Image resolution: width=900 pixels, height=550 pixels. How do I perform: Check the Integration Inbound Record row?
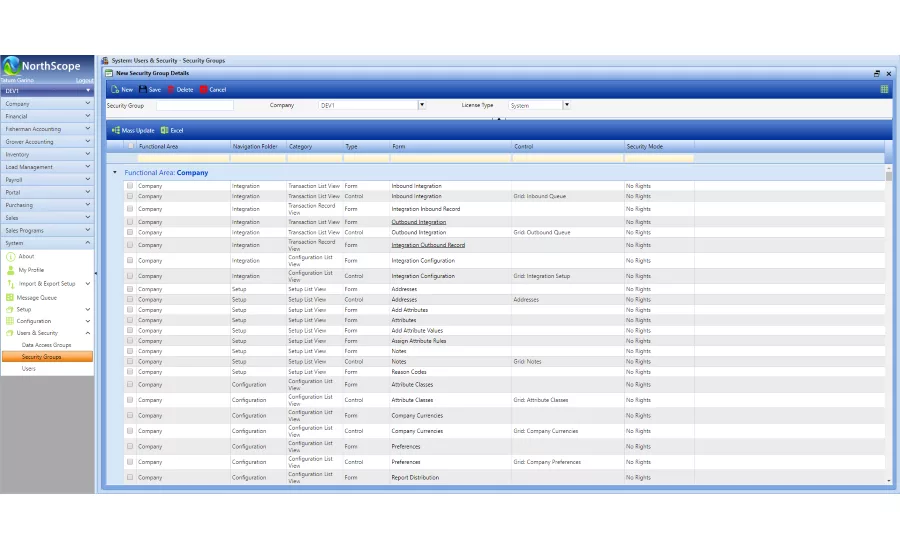pyautogui.click(x=130, y=209)
